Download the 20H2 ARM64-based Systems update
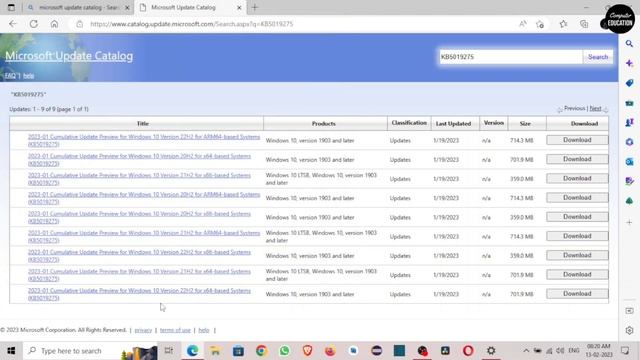 (577, 198)
